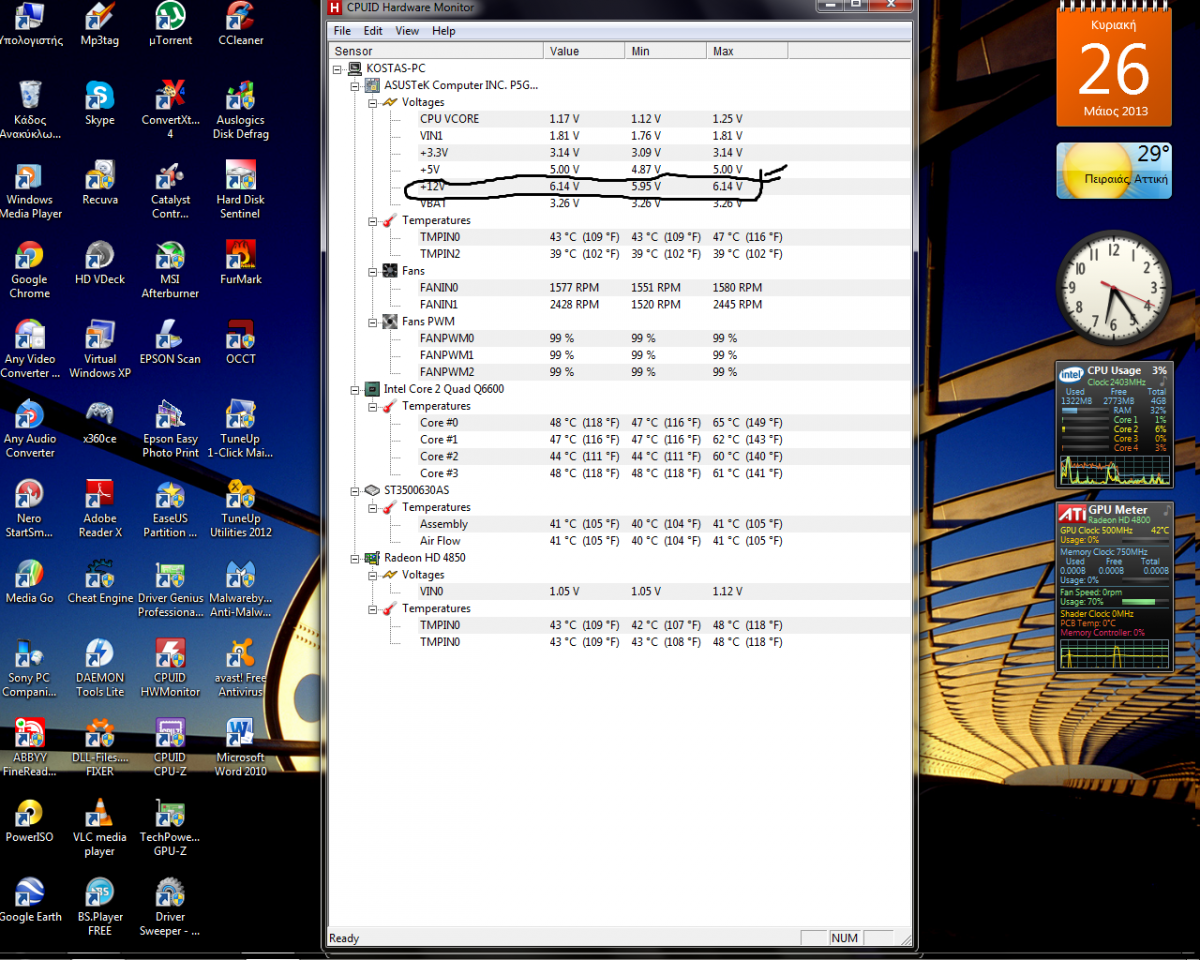This screenshot has height=960, width=1200.
Task: Click the calendar gadget showing 26
Action: click(x=1114, y=64)
